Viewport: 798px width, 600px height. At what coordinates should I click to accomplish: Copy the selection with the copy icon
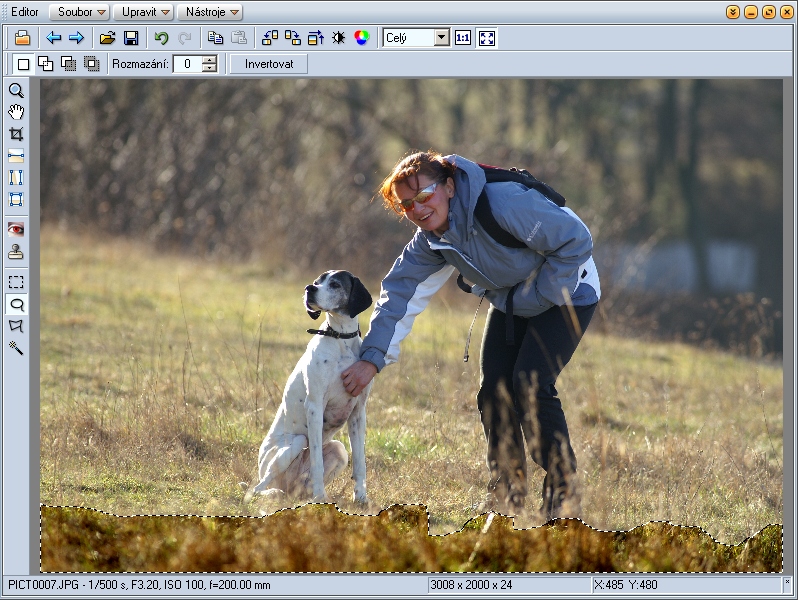point(215,38)
